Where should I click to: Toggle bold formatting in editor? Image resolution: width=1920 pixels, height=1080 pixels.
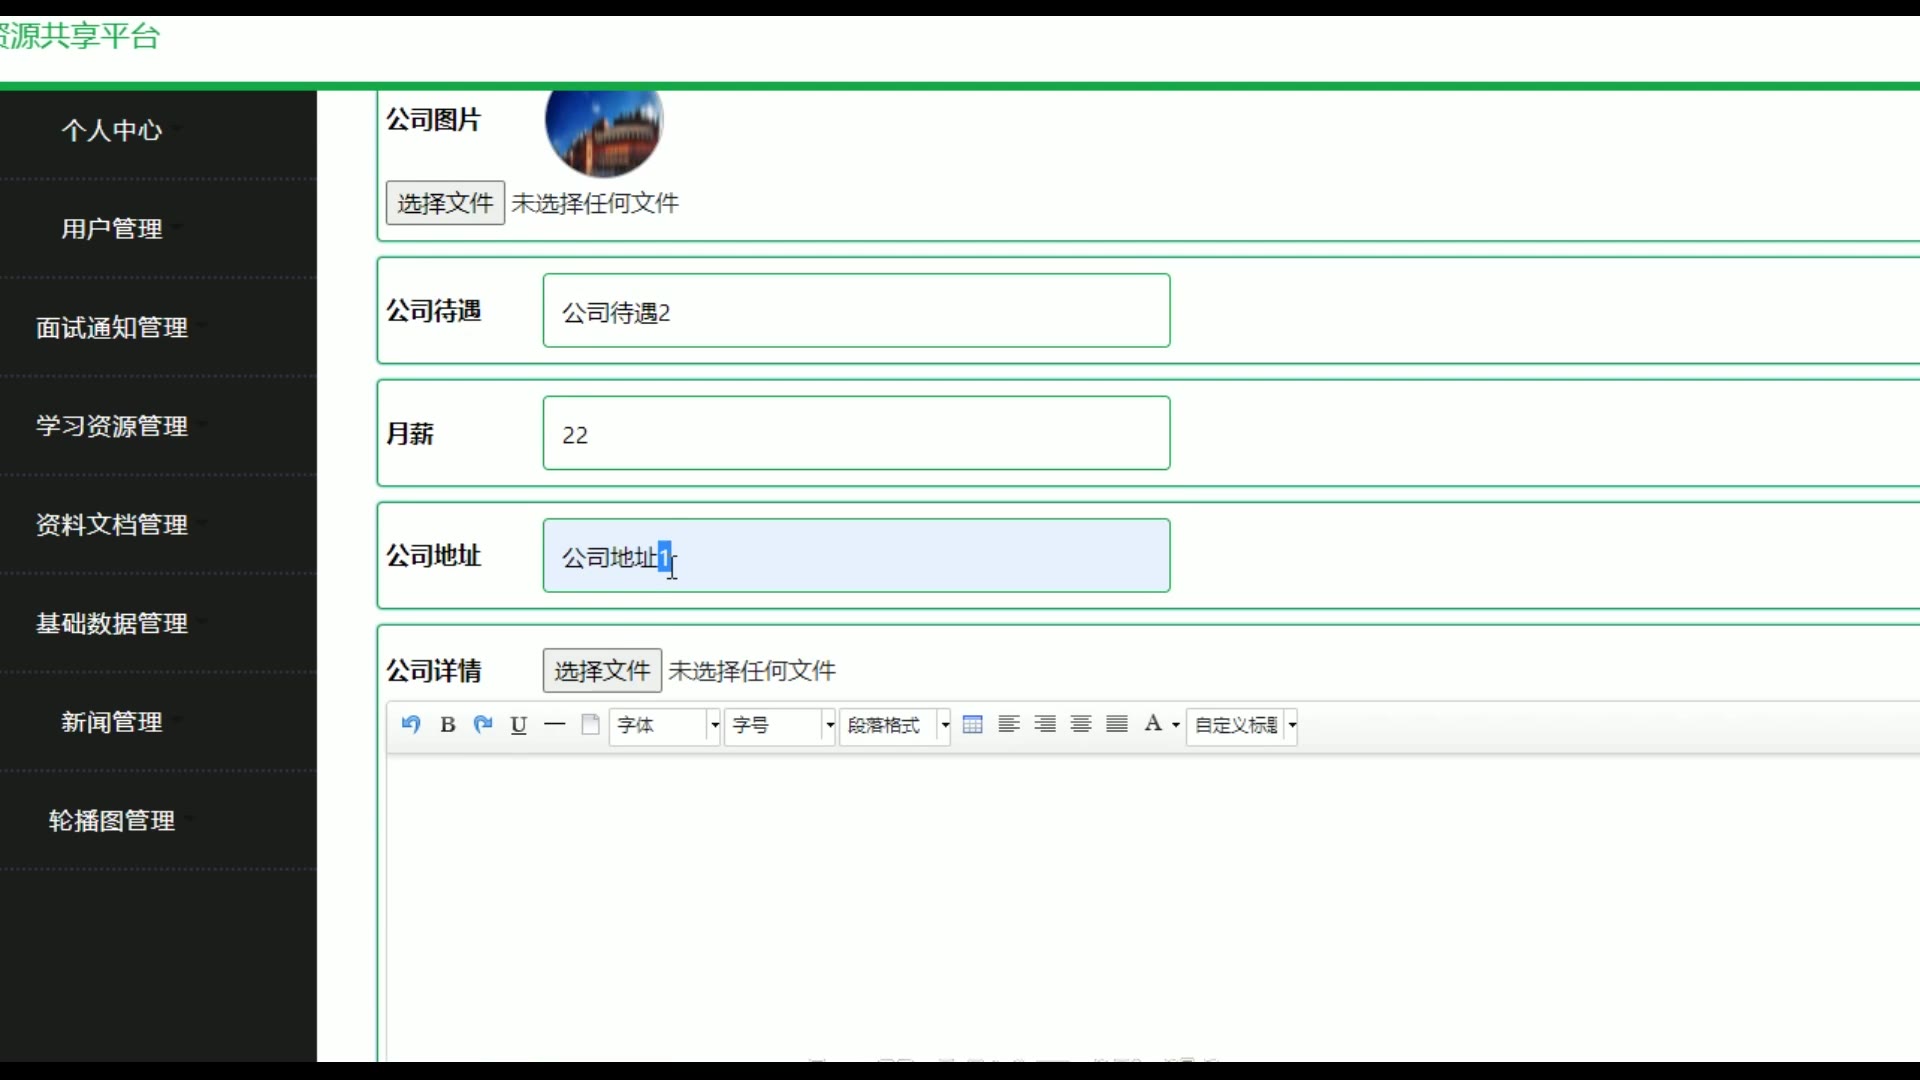pyautogui.click(x=447, y=724)
